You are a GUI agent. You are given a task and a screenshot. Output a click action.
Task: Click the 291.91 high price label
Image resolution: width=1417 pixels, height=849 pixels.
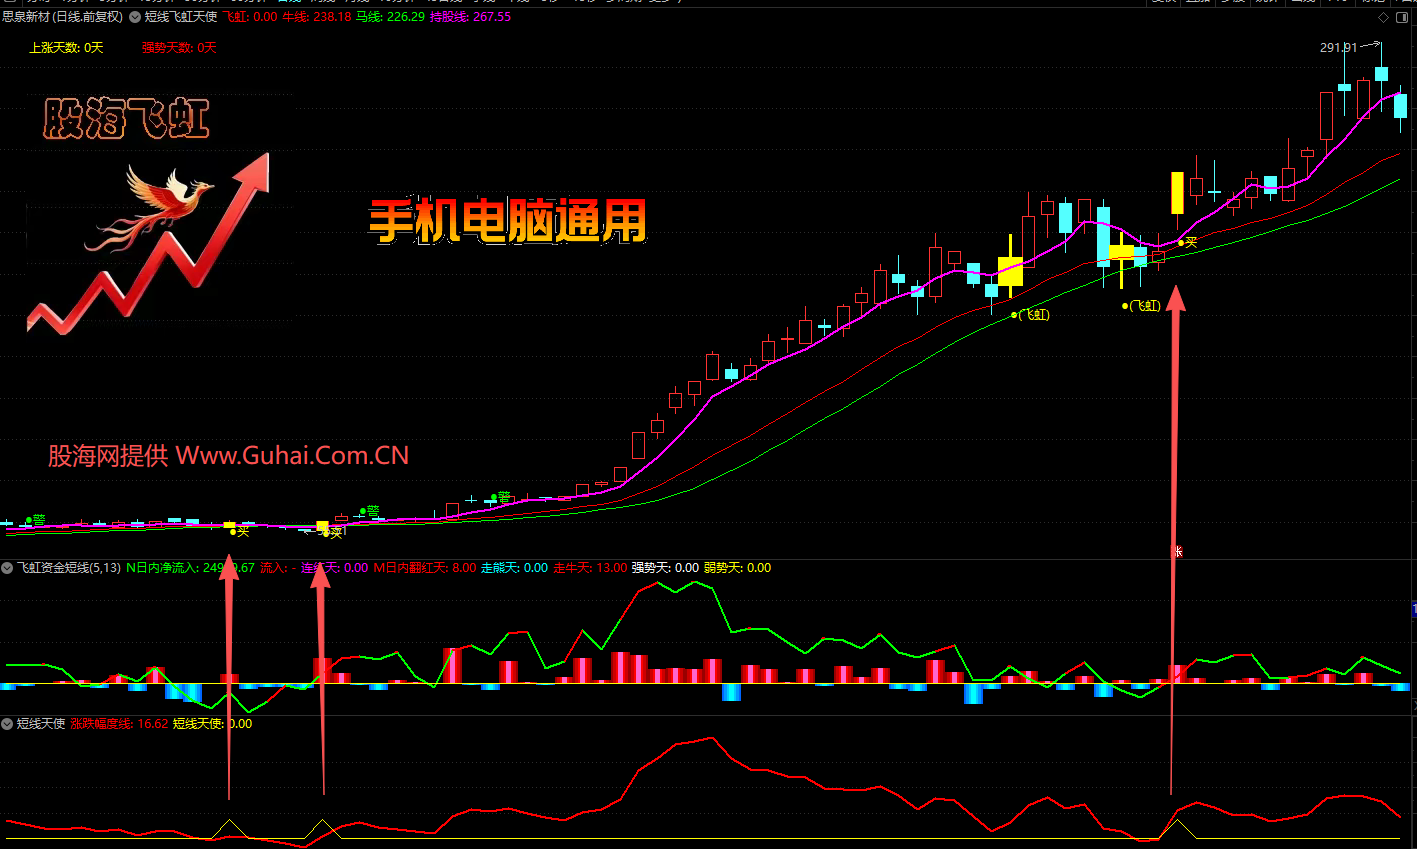tap(1338, 48)
